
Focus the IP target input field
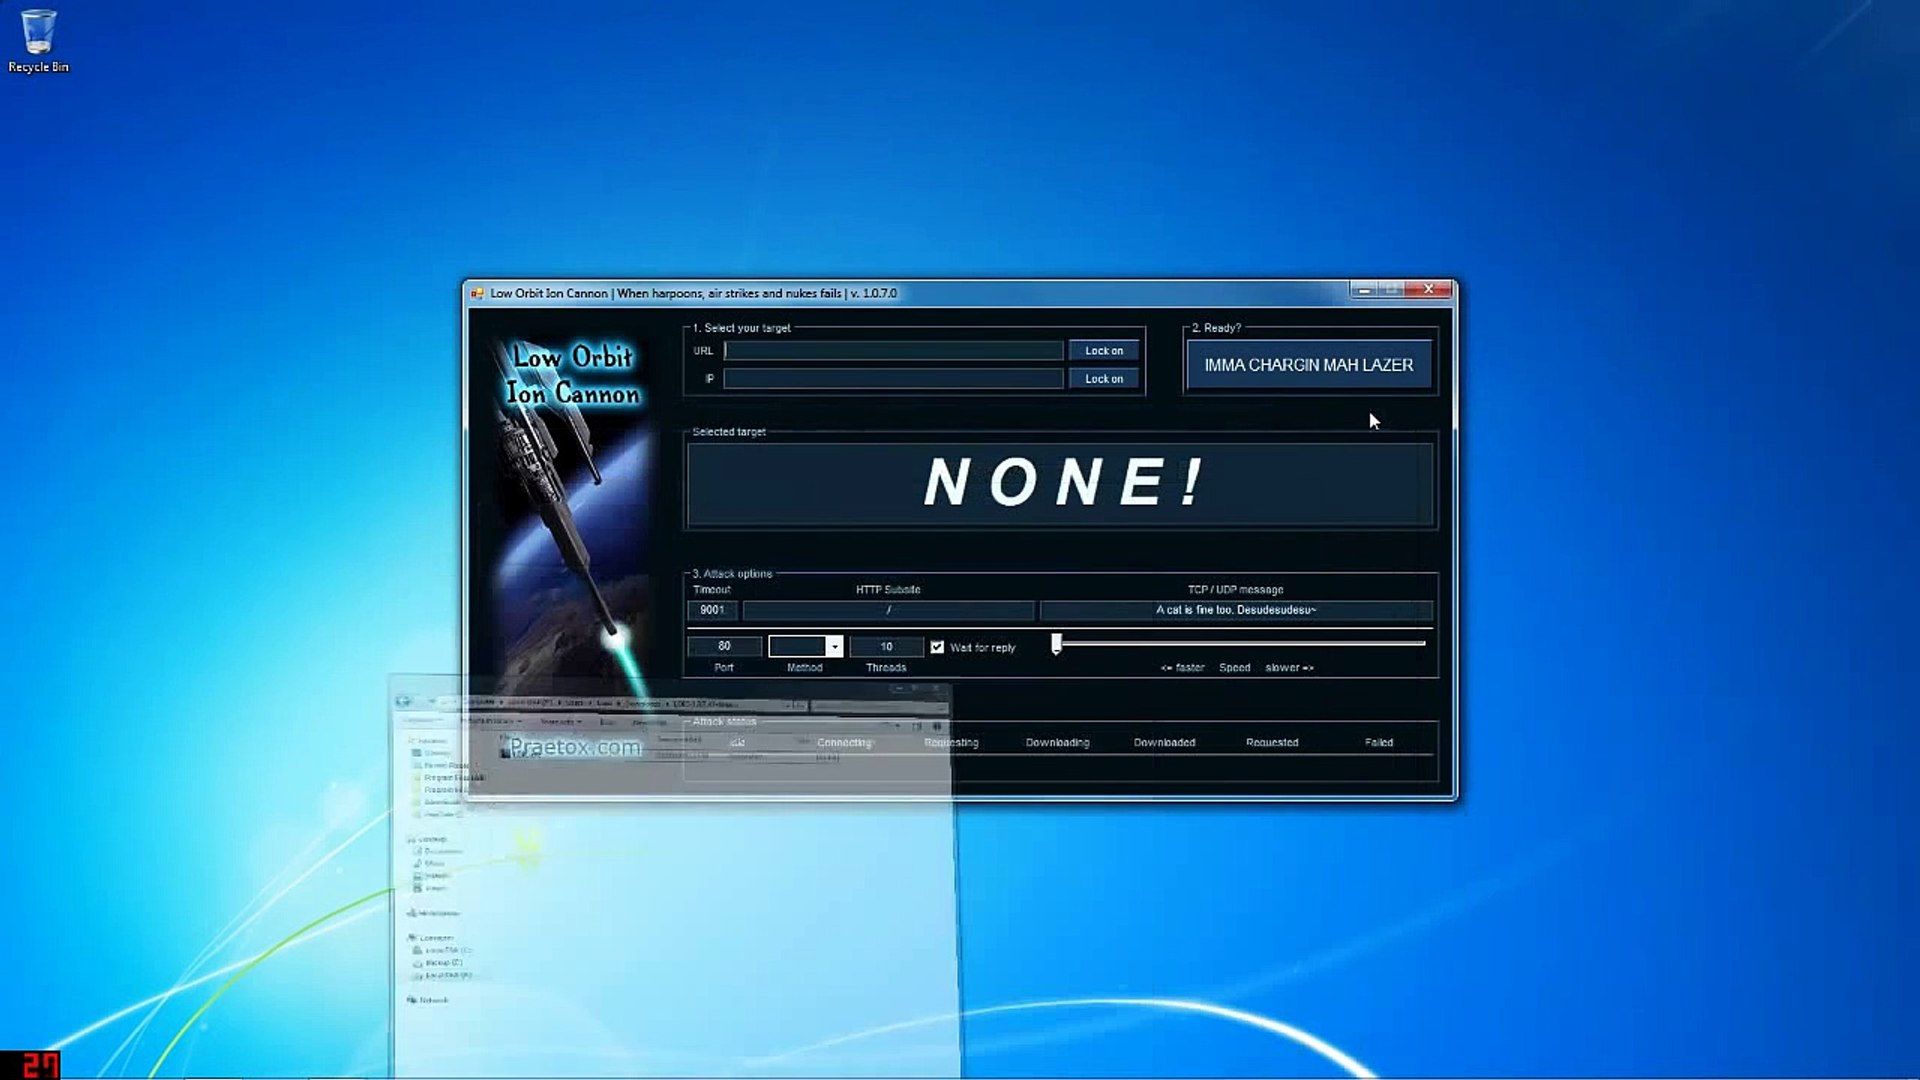click(893, 379)
